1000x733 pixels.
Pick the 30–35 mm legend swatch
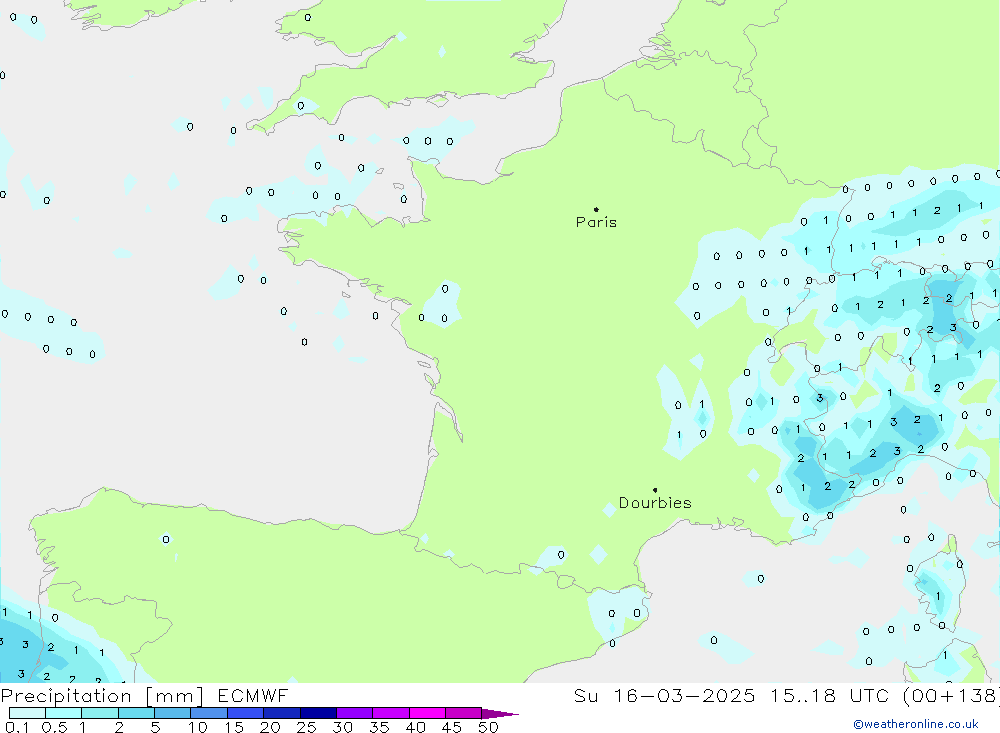(355, 713)
